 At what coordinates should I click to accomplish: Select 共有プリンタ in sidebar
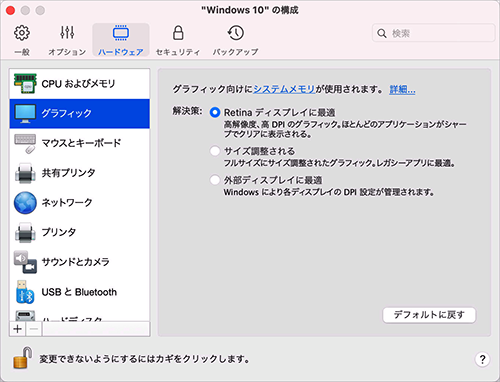(80, 173)
